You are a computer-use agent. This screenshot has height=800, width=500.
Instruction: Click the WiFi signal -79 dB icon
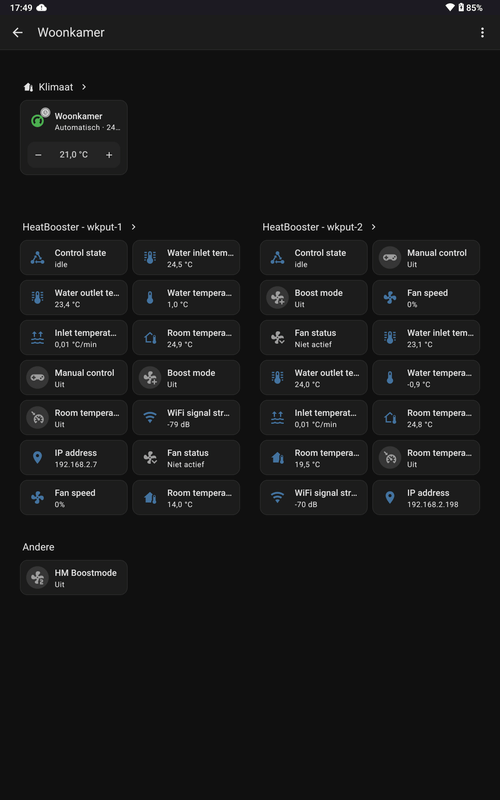coord(150,418)
